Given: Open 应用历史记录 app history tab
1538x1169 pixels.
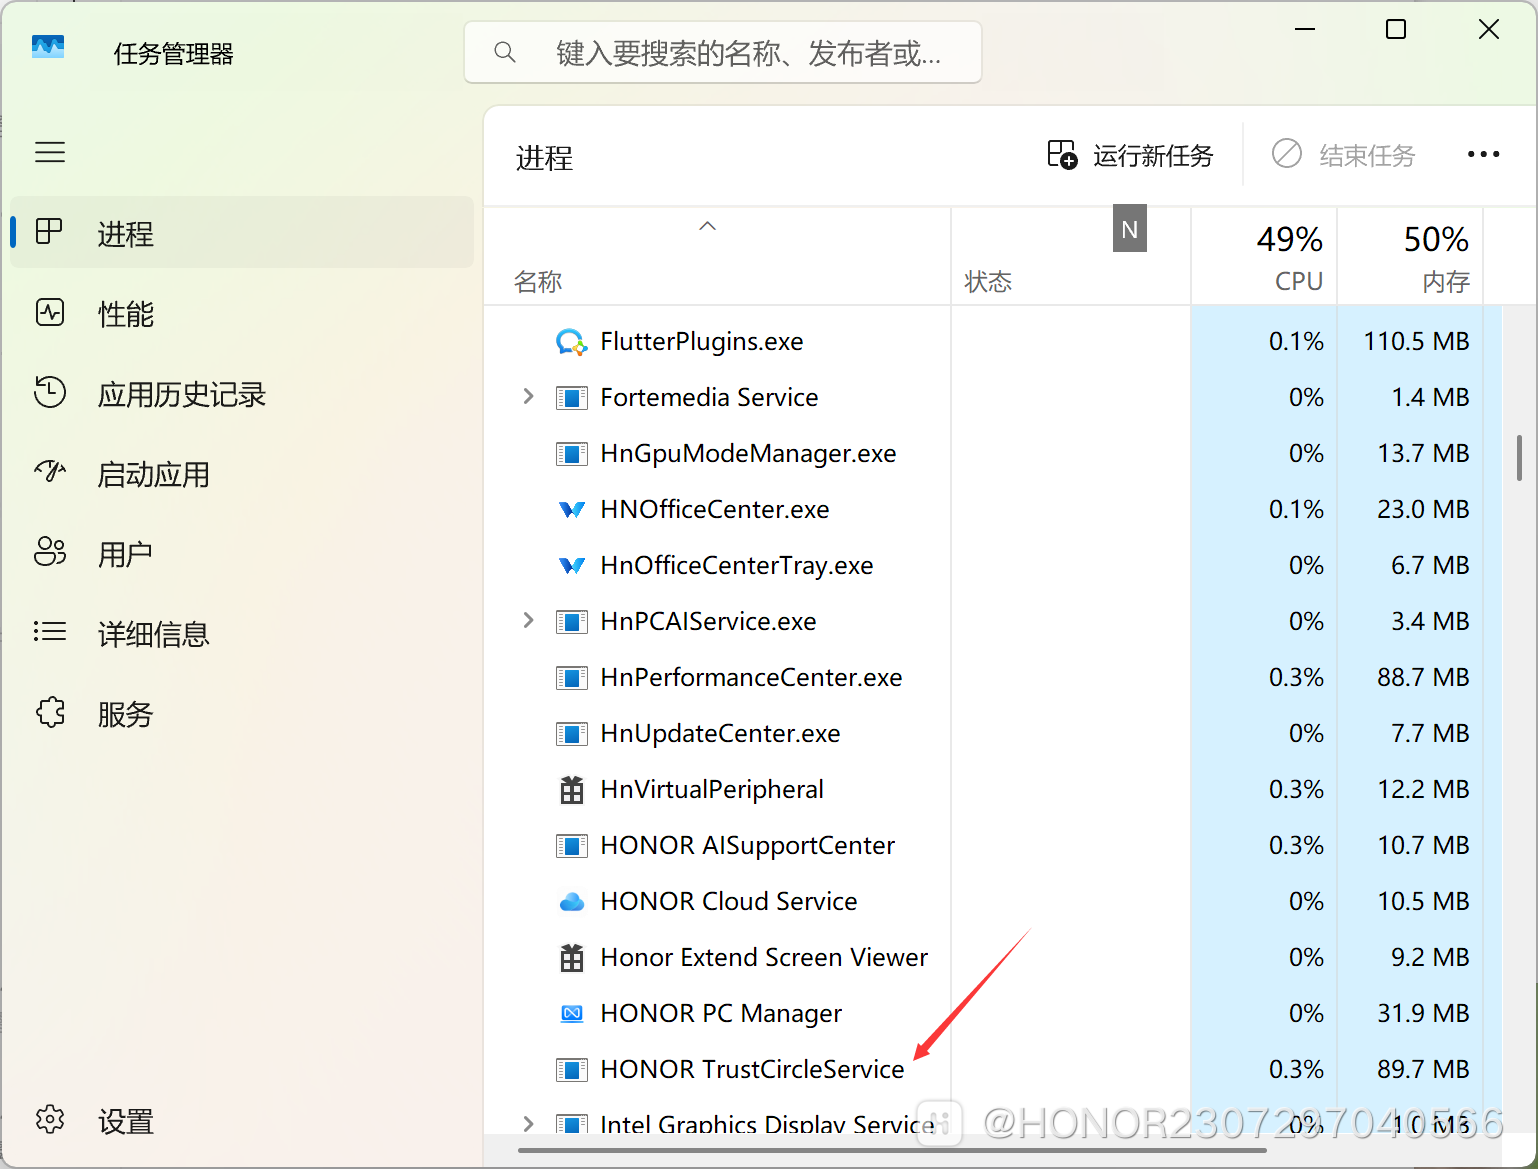Looking at the screenshot, I should pos(242,393).
